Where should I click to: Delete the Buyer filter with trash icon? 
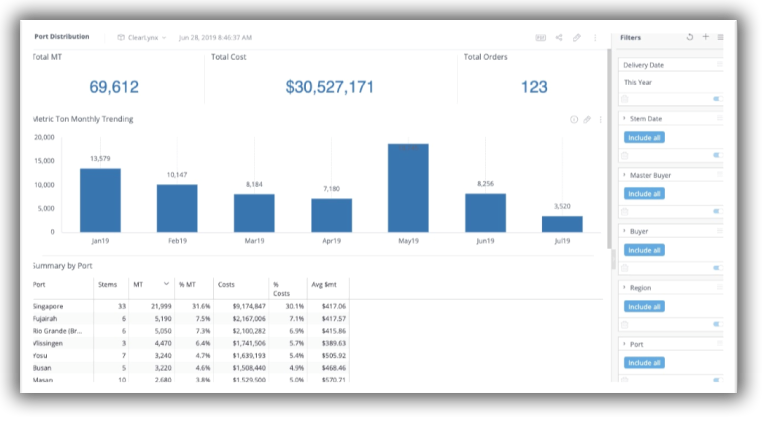[624, 268]
